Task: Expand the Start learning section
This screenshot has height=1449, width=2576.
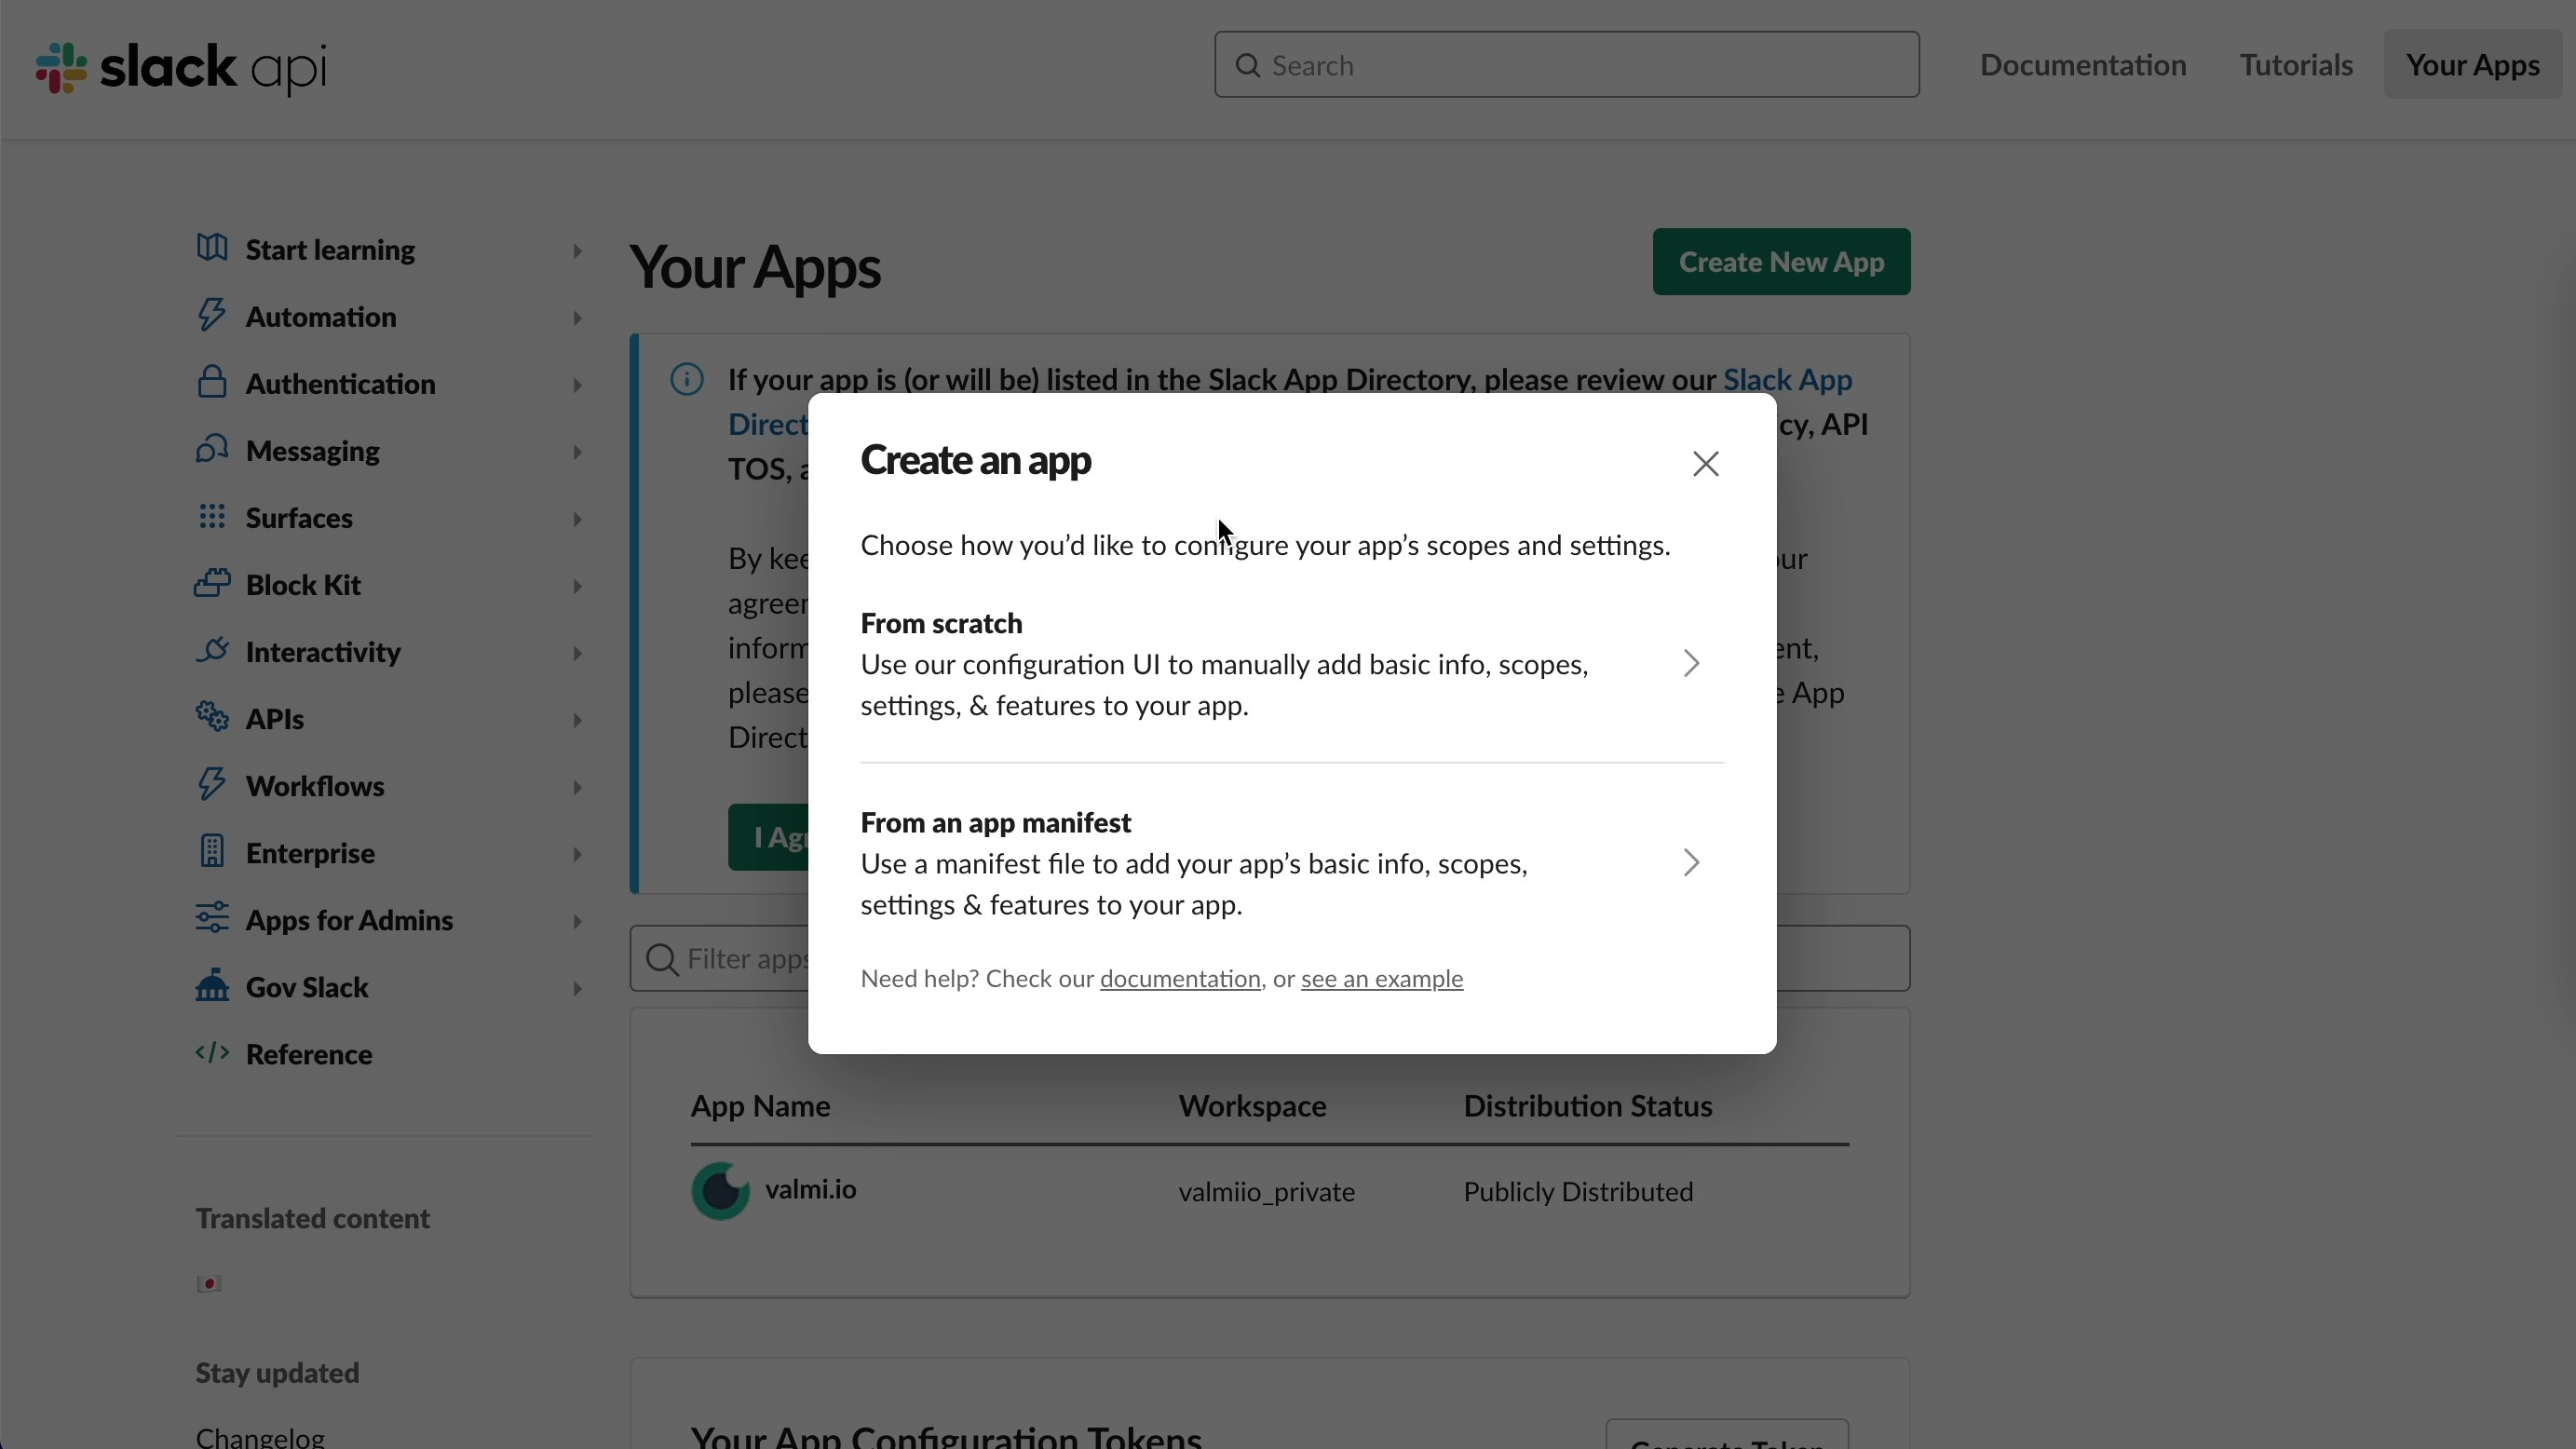Action: point(577,250)
